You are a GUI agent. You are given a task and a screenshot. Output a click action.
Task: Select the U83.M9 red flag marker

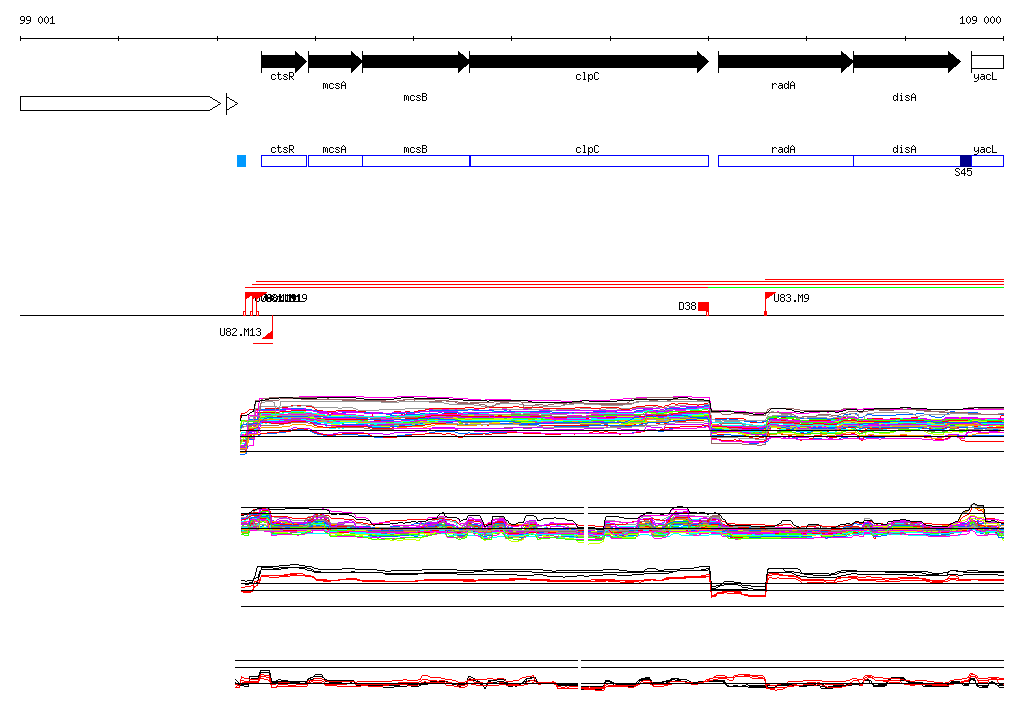coord(770,297)
